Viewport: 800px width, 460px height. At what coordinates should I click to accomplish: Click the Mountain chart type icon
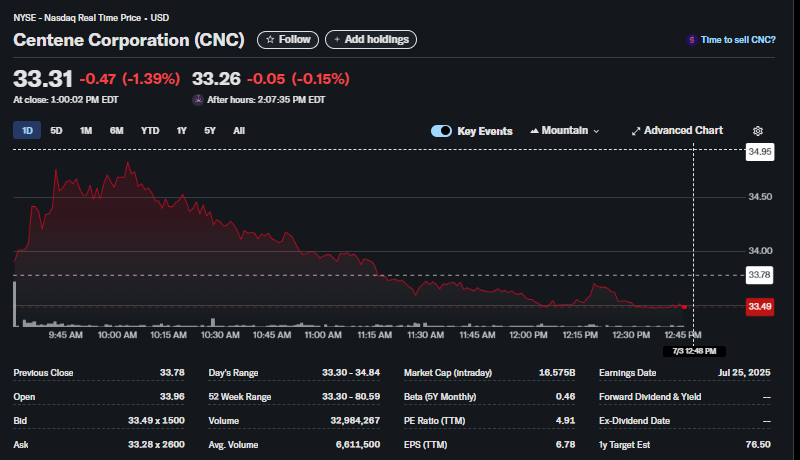pyautogui.click(x=534, y=131)
